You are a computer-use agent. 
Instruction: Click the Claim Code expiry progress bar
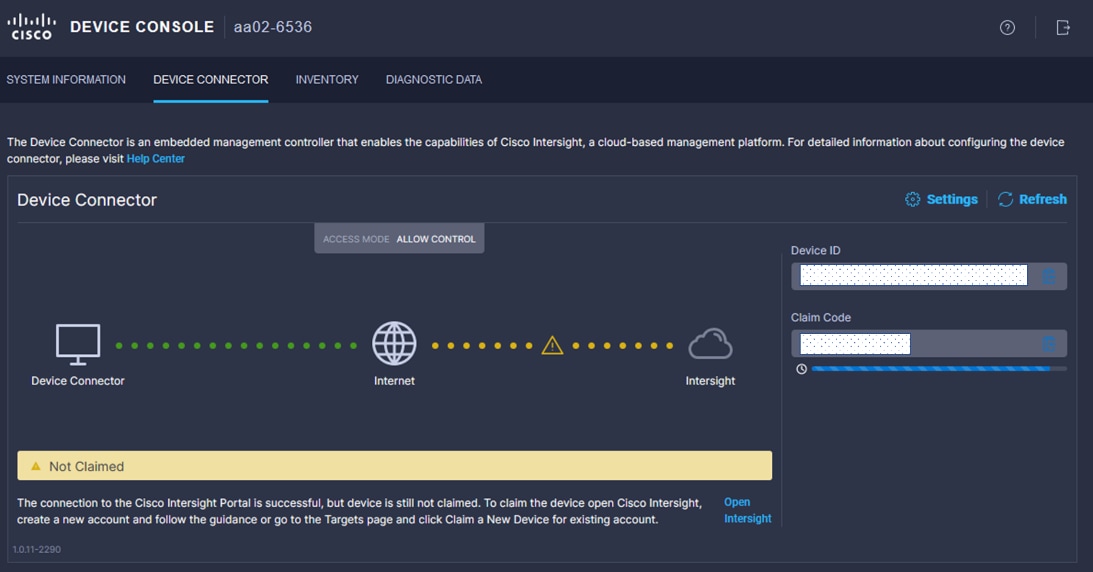(939, 369)
